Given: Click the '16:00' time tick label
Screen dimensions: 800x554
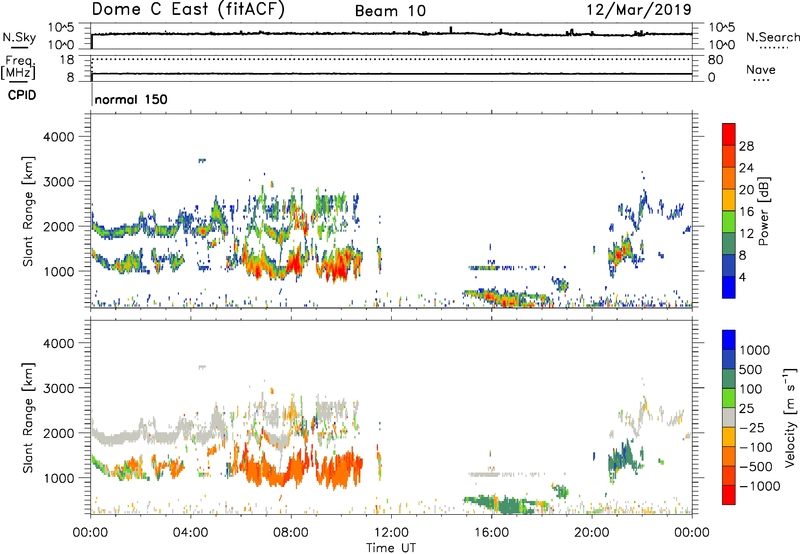Looking at the screenshot, I should 491,533.
